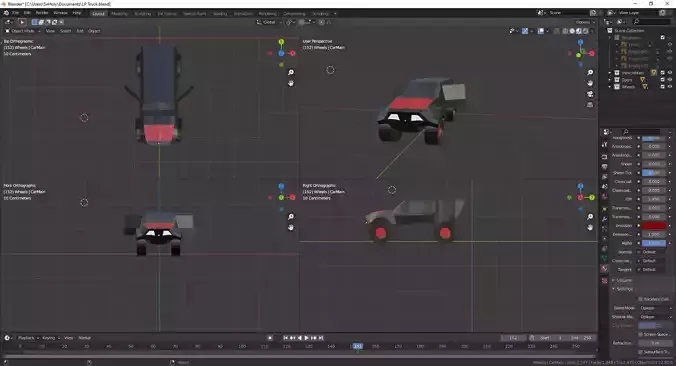Click zoom icon in bottom-left orthographic viewport

coord(291,216)
